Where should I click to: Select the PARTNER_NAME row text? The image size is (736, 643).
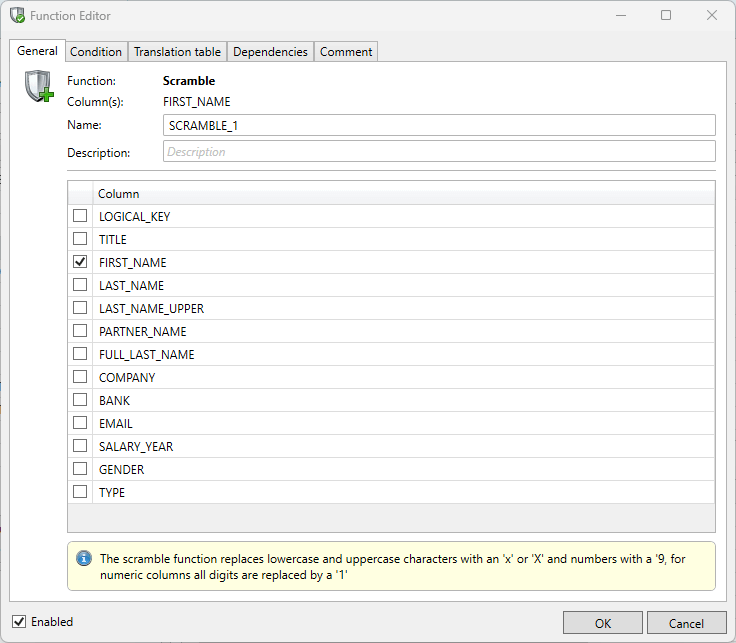pyautogui.click(x=142, y=332)
